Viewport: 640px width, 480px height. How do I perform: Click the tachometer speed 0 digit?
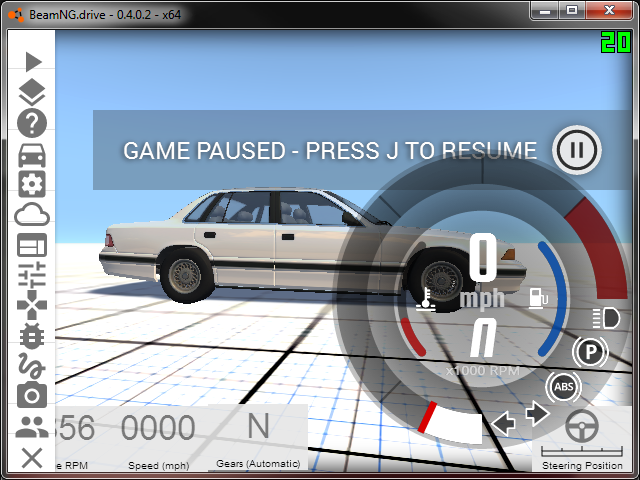pos(482,257)
